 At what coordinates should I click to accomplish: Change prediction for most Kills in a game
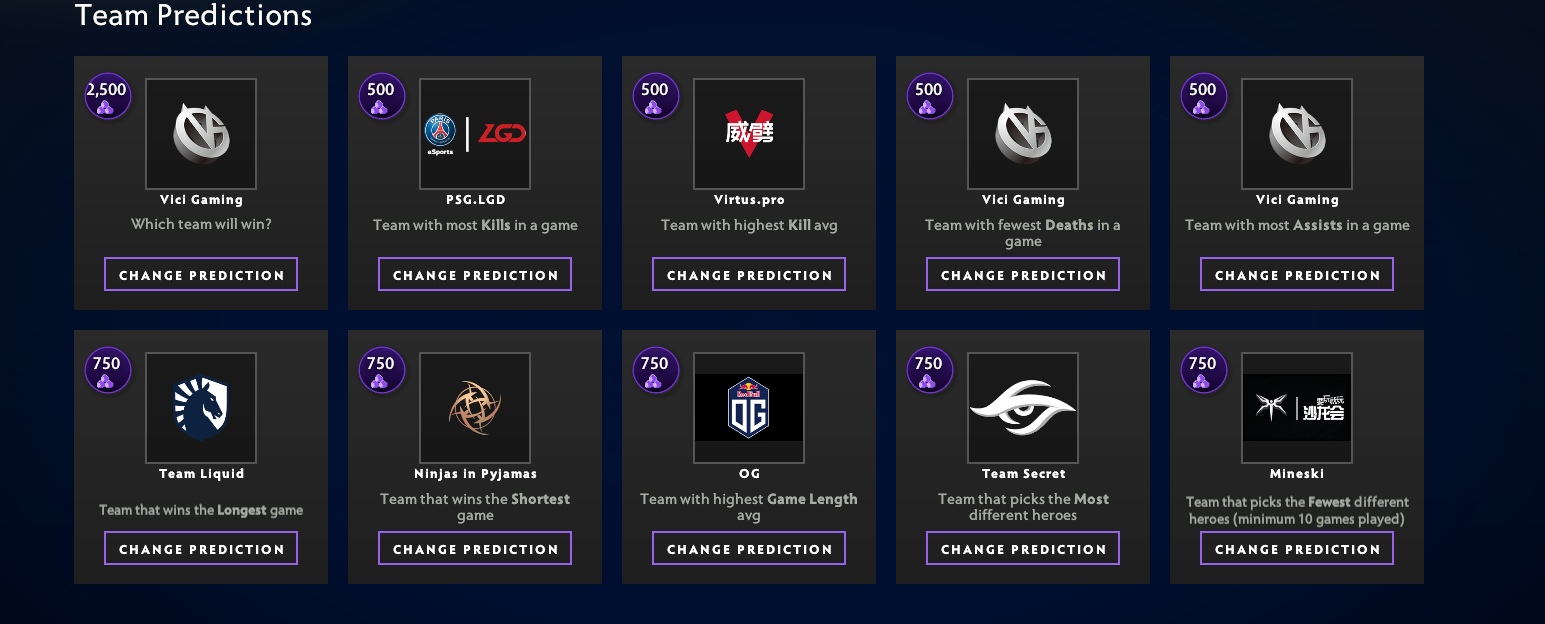click(475, 274)
